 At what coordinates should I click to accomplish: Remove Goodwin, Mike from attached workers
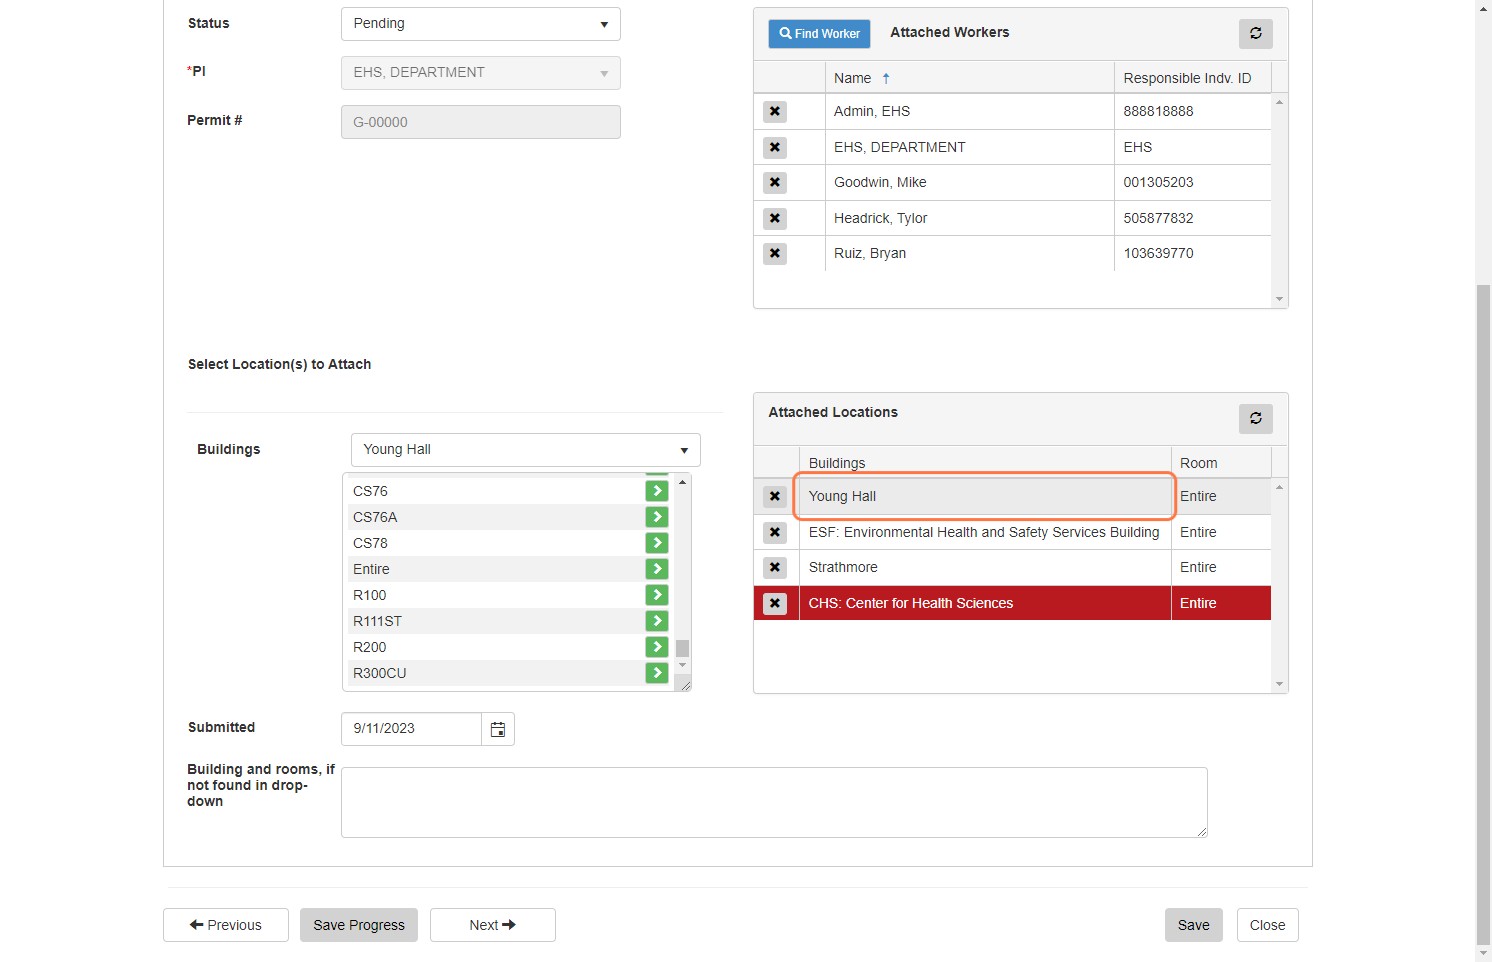[x=775, y=183]
